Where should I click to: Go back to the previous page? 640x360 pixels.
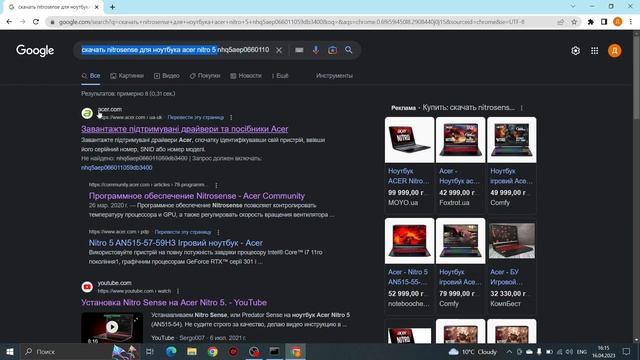point(9,22)
